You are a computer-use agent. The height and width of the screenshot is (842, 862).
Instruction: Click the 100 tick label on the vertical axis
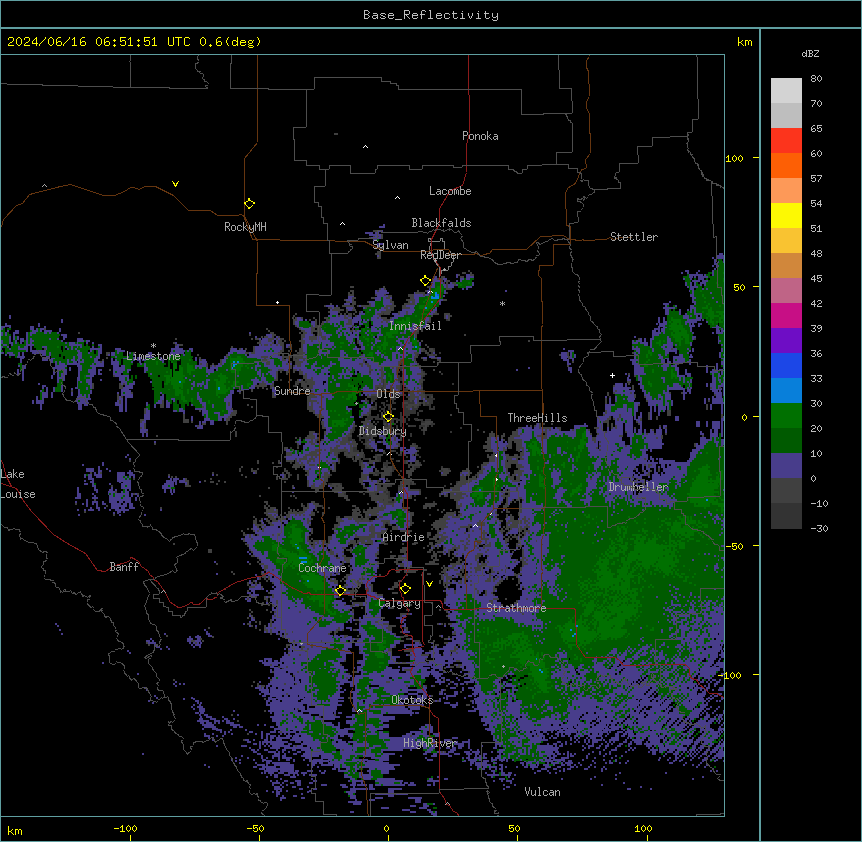[x=734, y=158]
